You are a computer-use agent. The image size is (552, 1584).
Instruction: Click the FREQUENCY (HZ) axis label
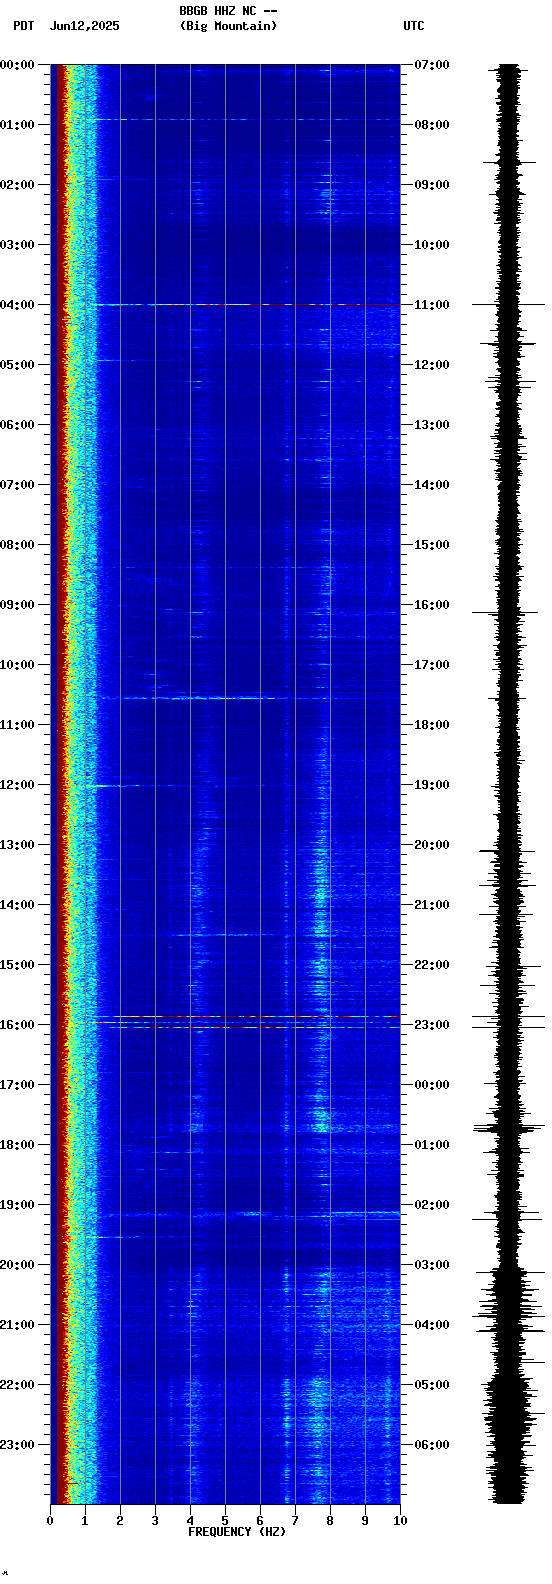point(237,1532)
